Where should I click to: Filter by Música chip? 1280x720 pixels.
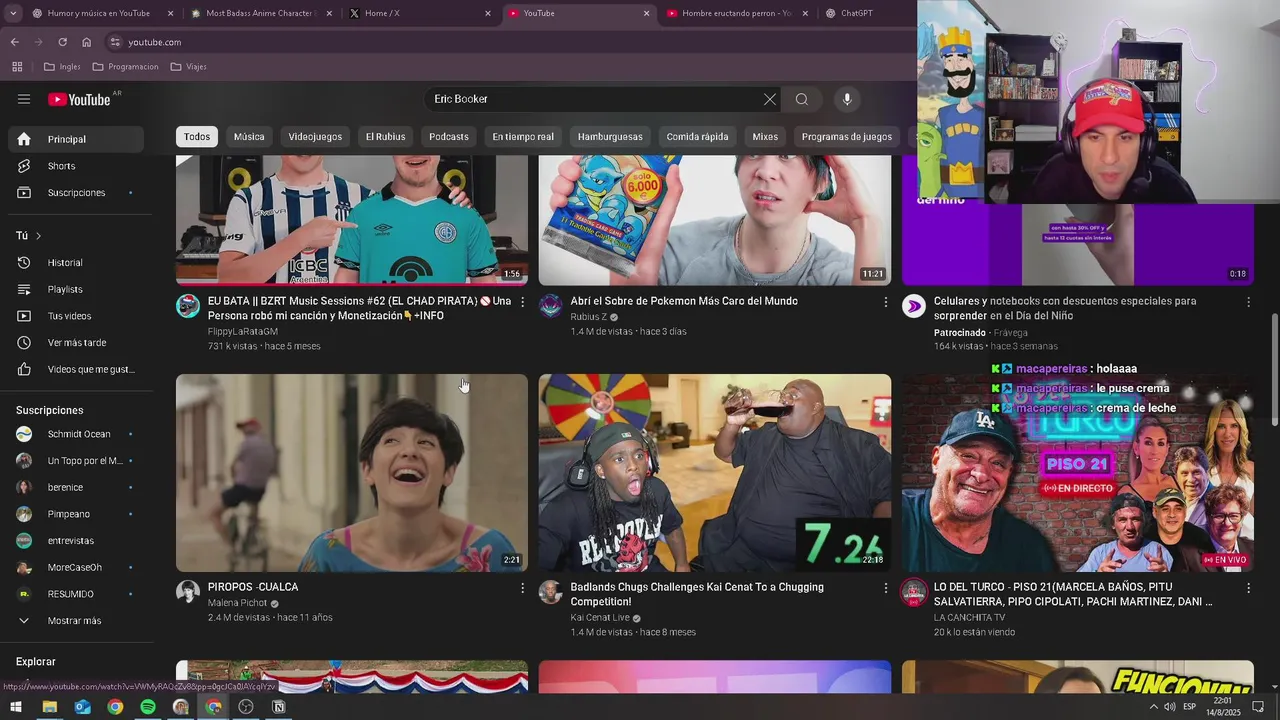point(249,137)
